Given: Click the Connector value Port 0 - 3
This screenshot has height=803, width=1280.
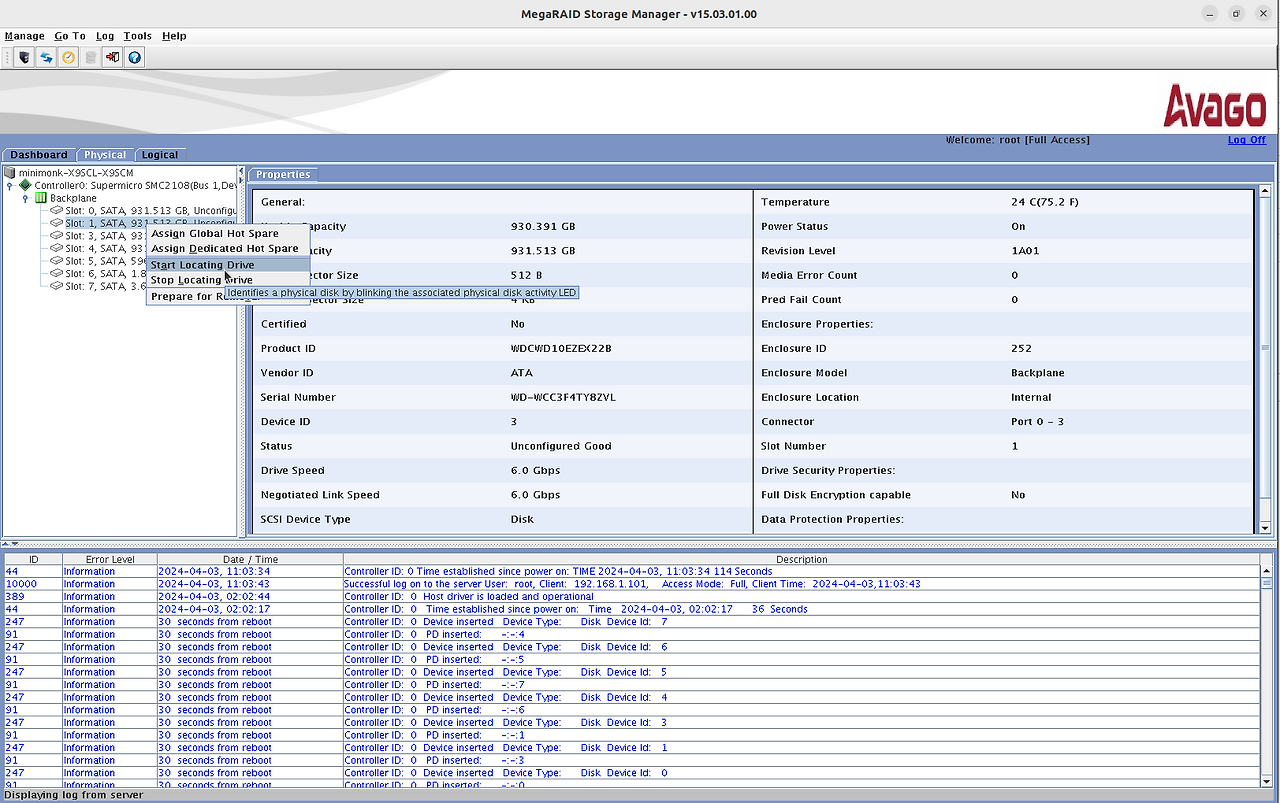Looking at the screenshot, I should [x=1037, y=422].
